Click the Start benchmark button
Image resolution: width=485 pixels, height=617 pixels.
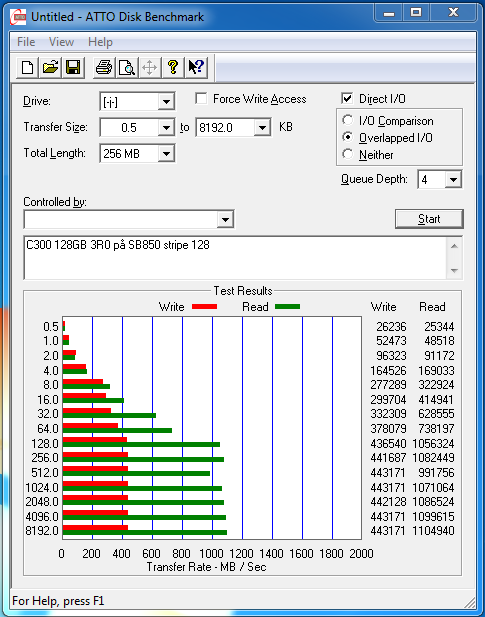[429, 219]
